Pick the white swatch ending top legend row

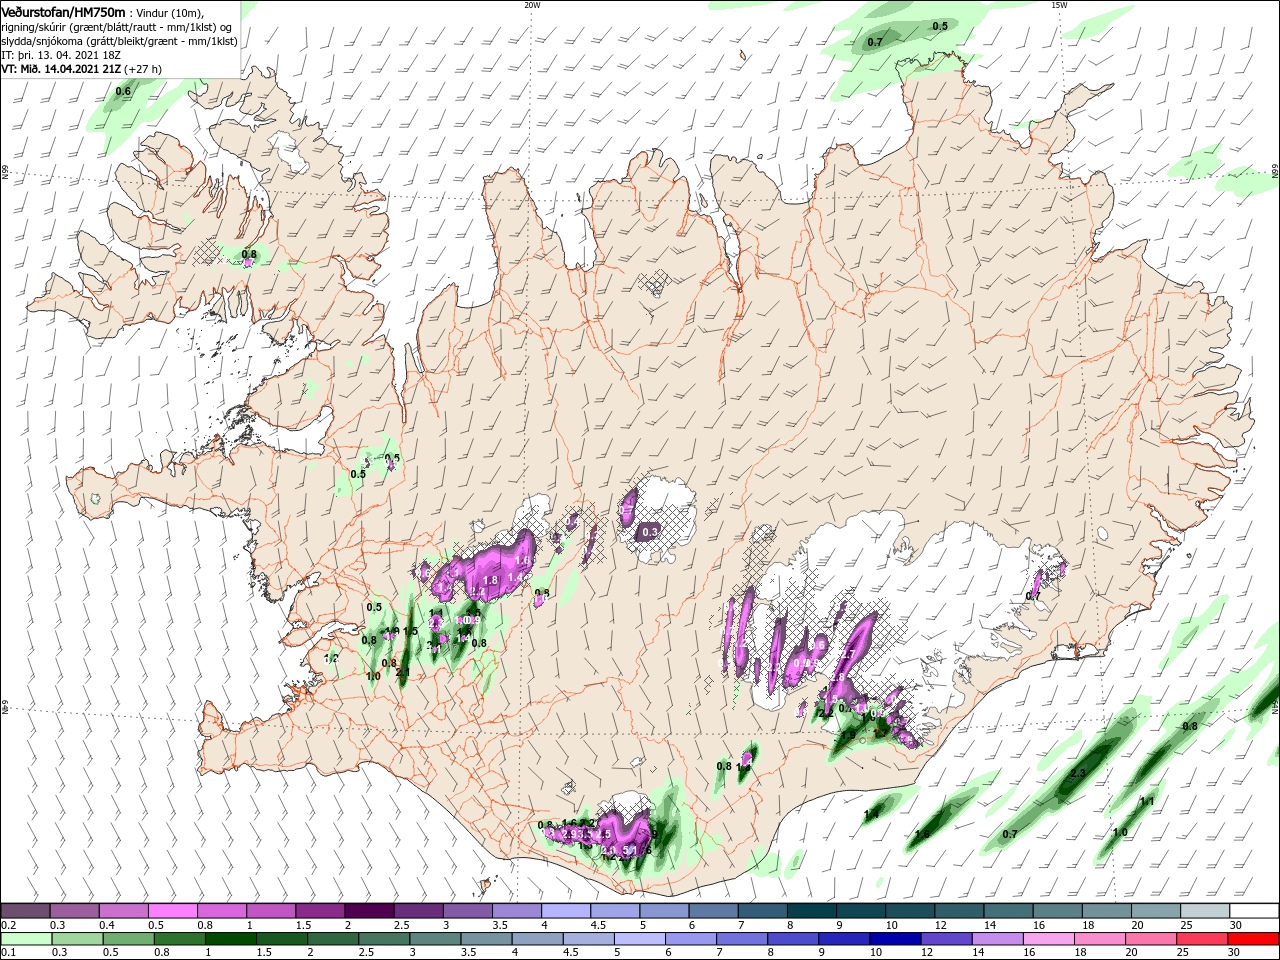(x=1253, y=911)
